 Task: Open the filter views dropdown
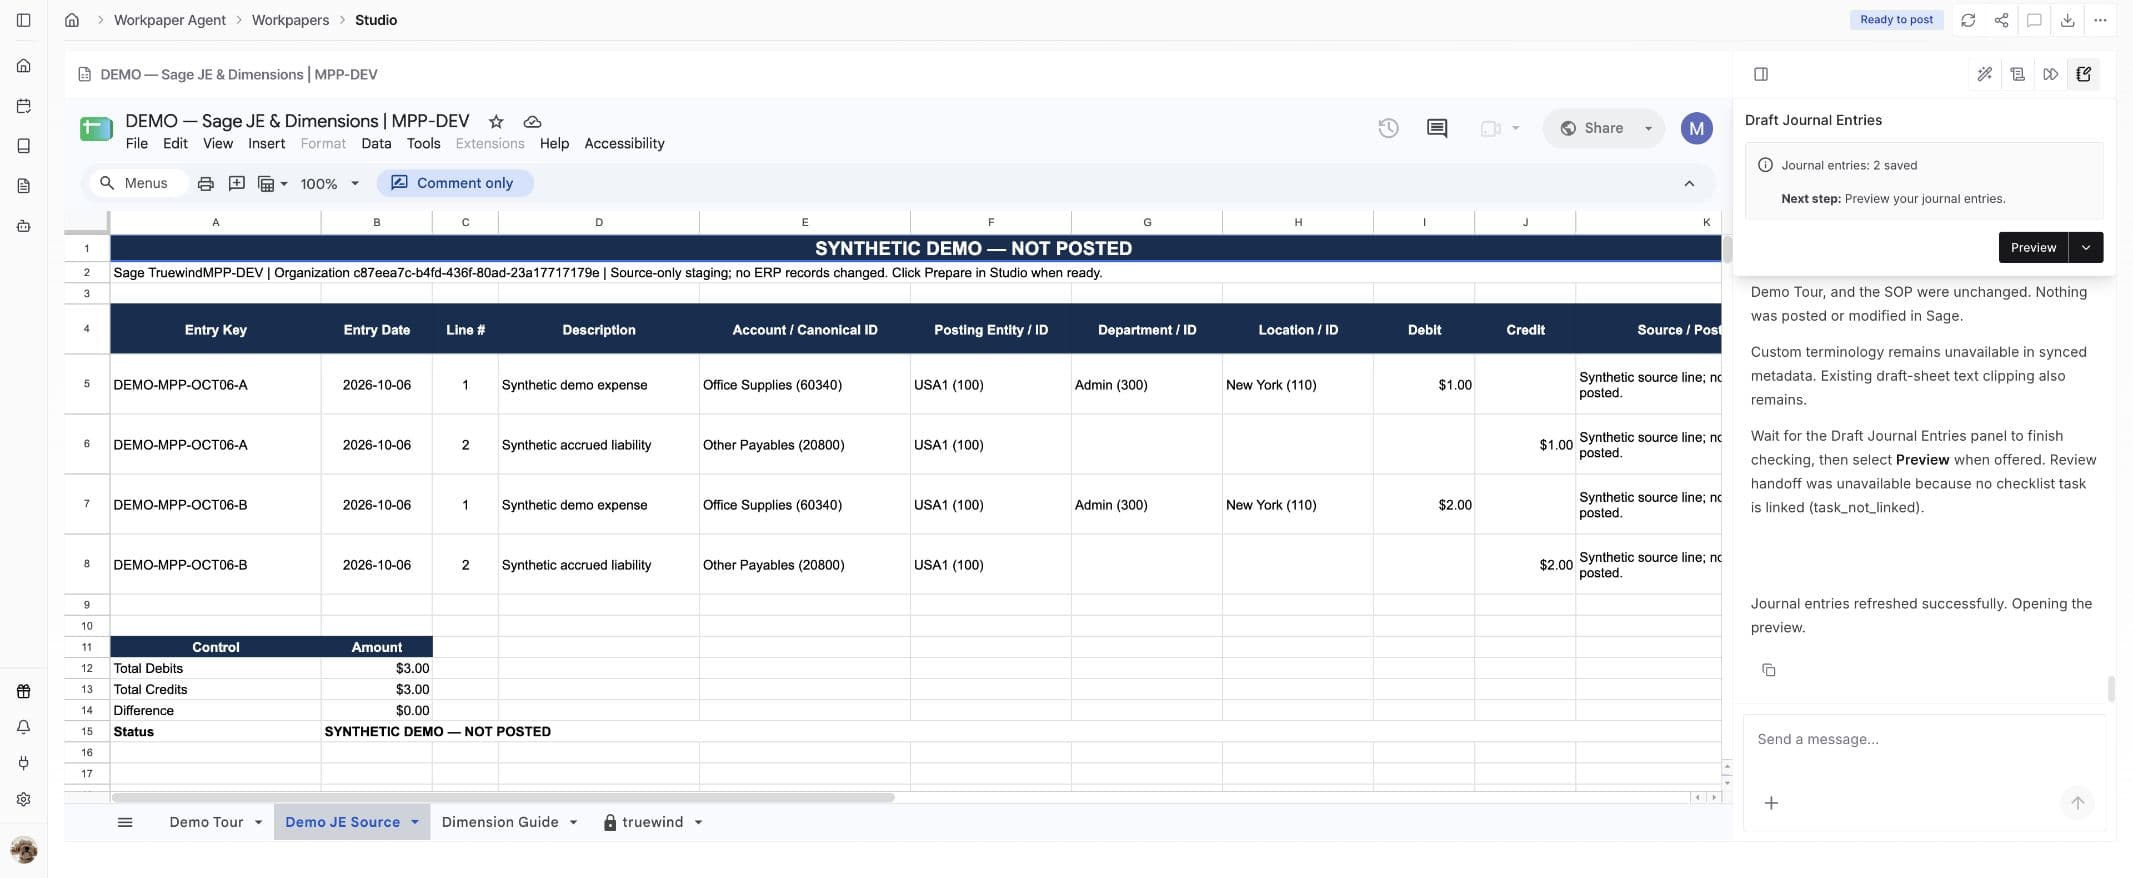273,183
